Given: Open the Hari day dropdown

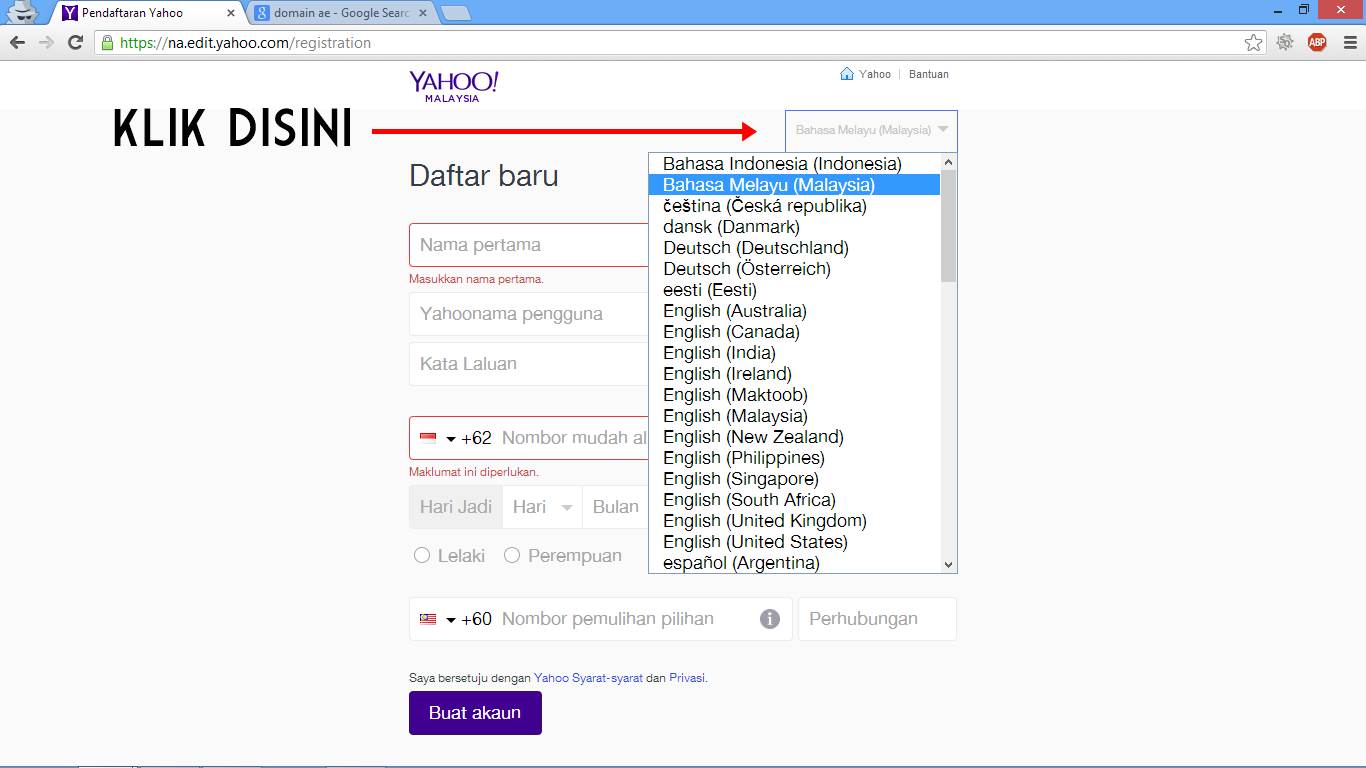Looking at the screenshot, I should [543, 507].
